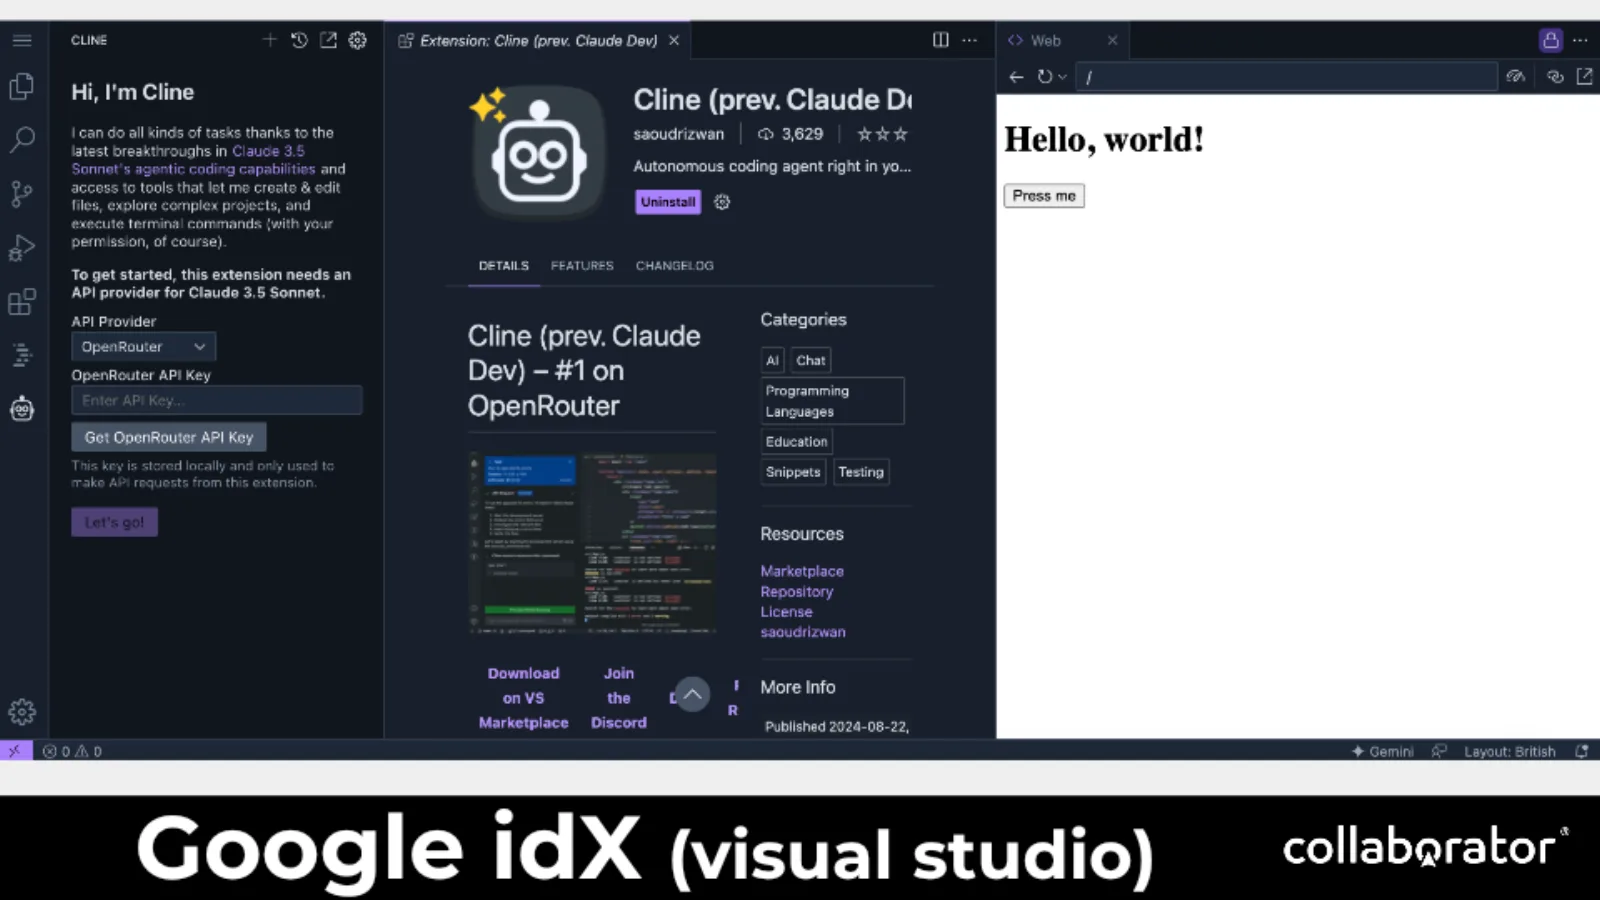Open publisher saoudrizwan under extension title
Image resolution: width=1600 pixels, height=900 pixels.
[678, 134]
